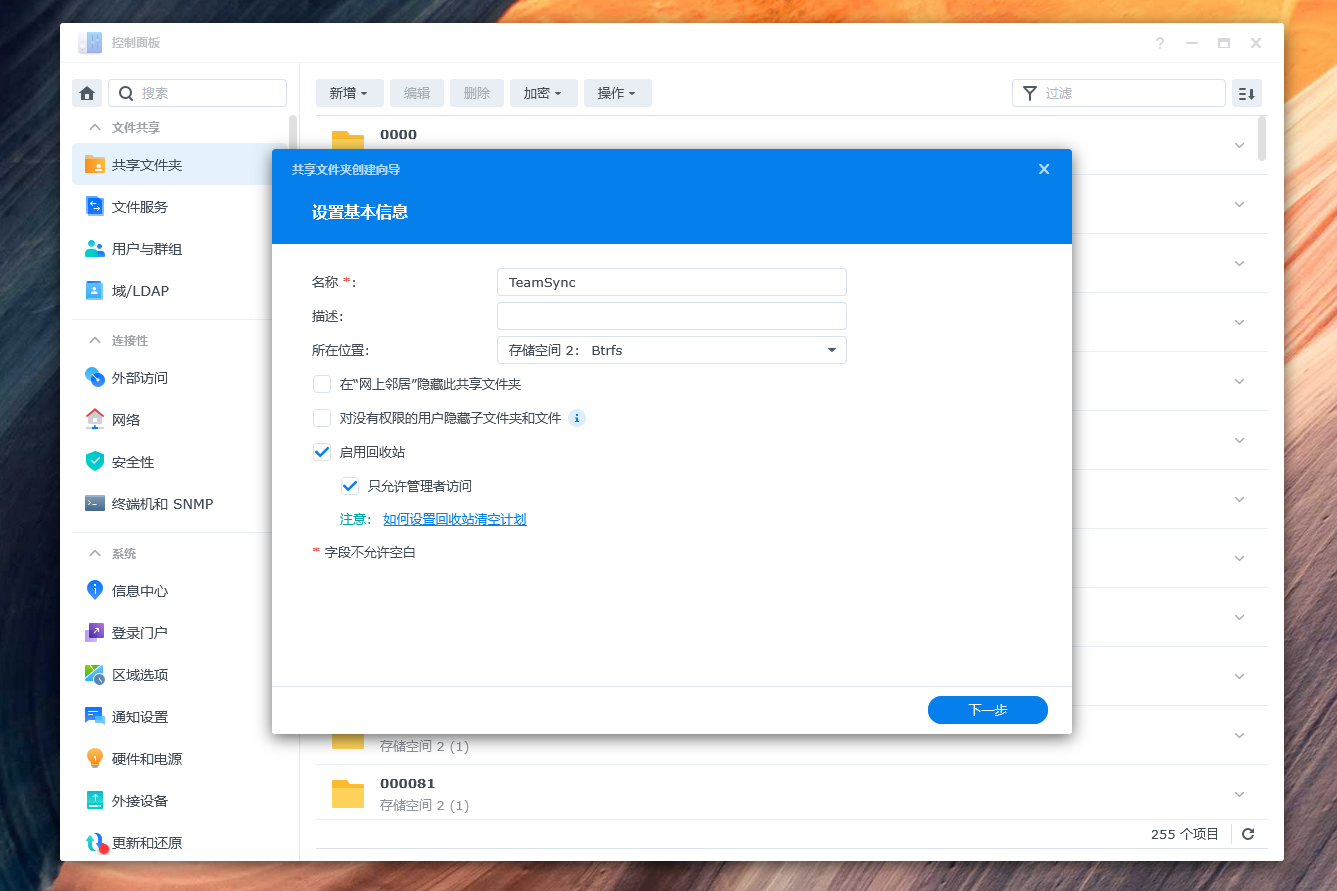Enable 在"网上邻居"隐藏此共享文件夹

pyautogui.click(x=322, y=384)
